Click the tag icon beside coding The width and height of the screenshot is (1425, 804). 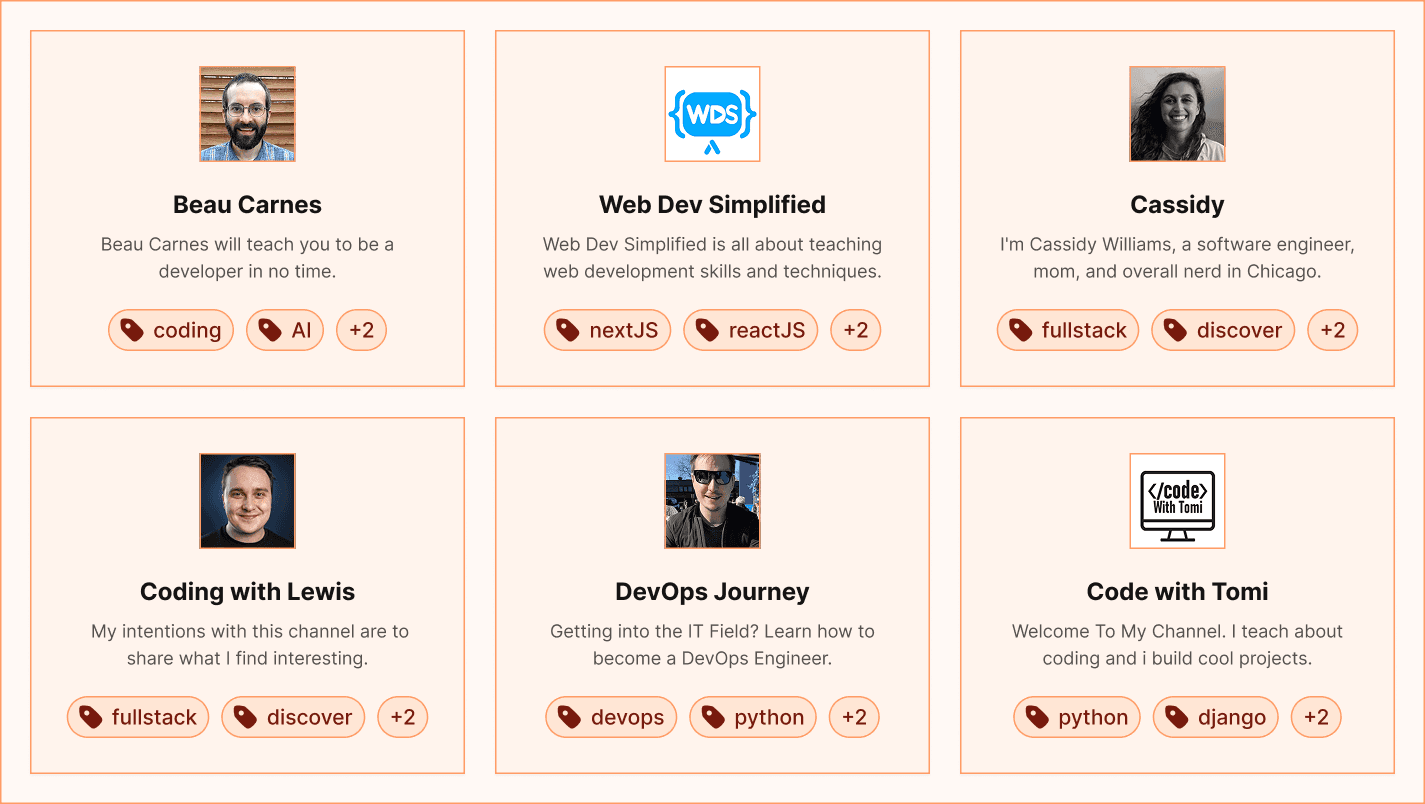132,330
